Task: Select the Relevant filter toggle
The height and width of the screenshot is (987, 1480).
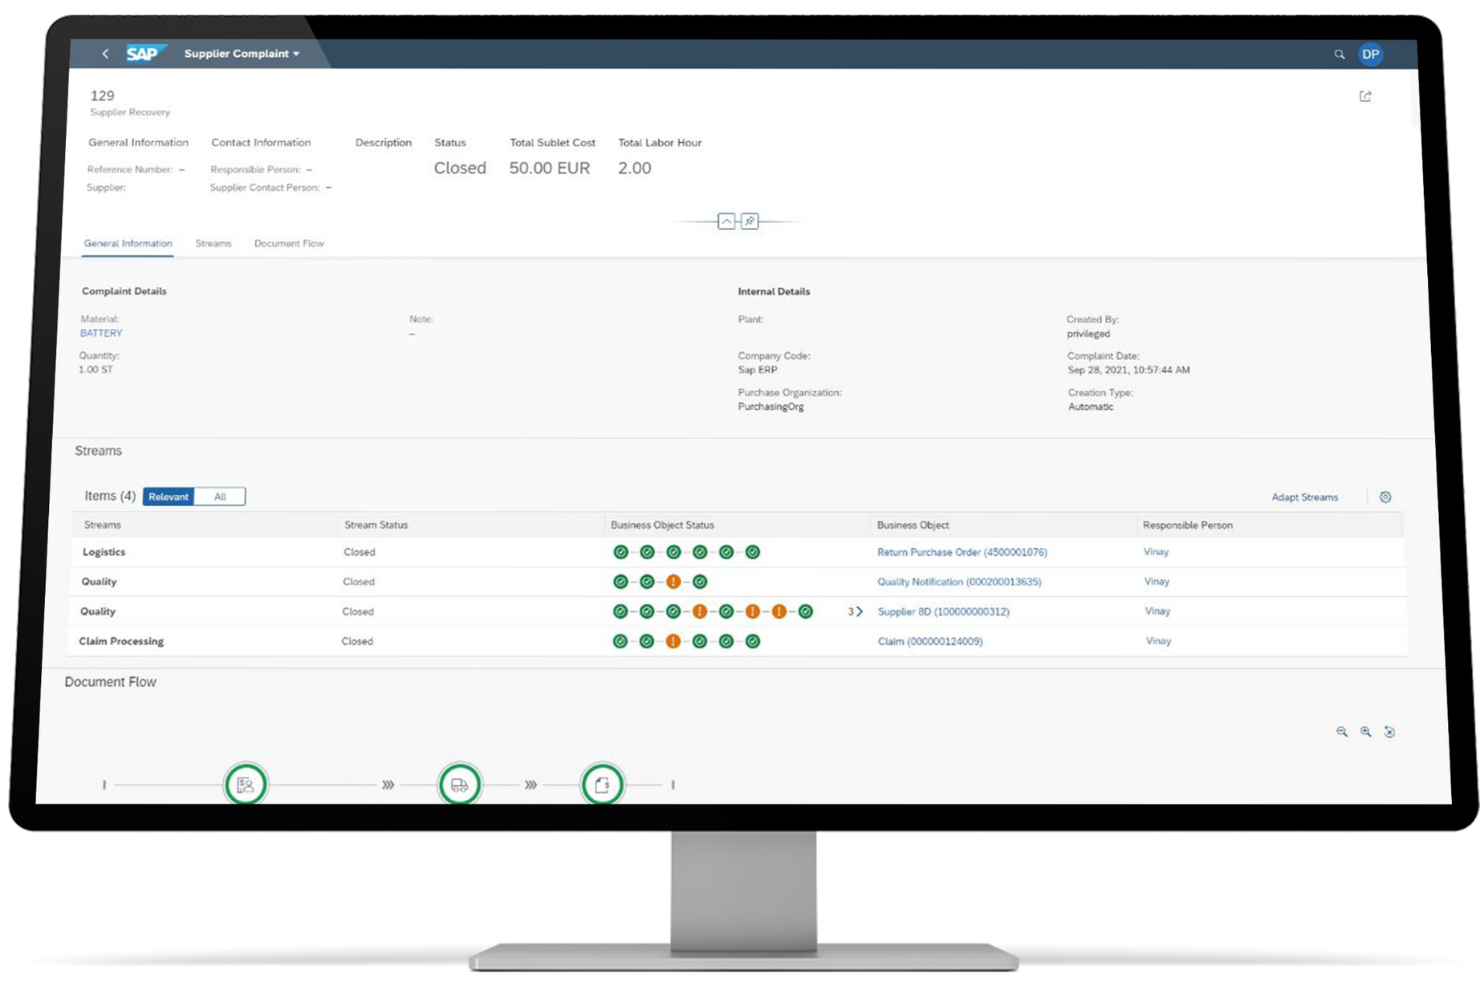Action: coord(168,497)
